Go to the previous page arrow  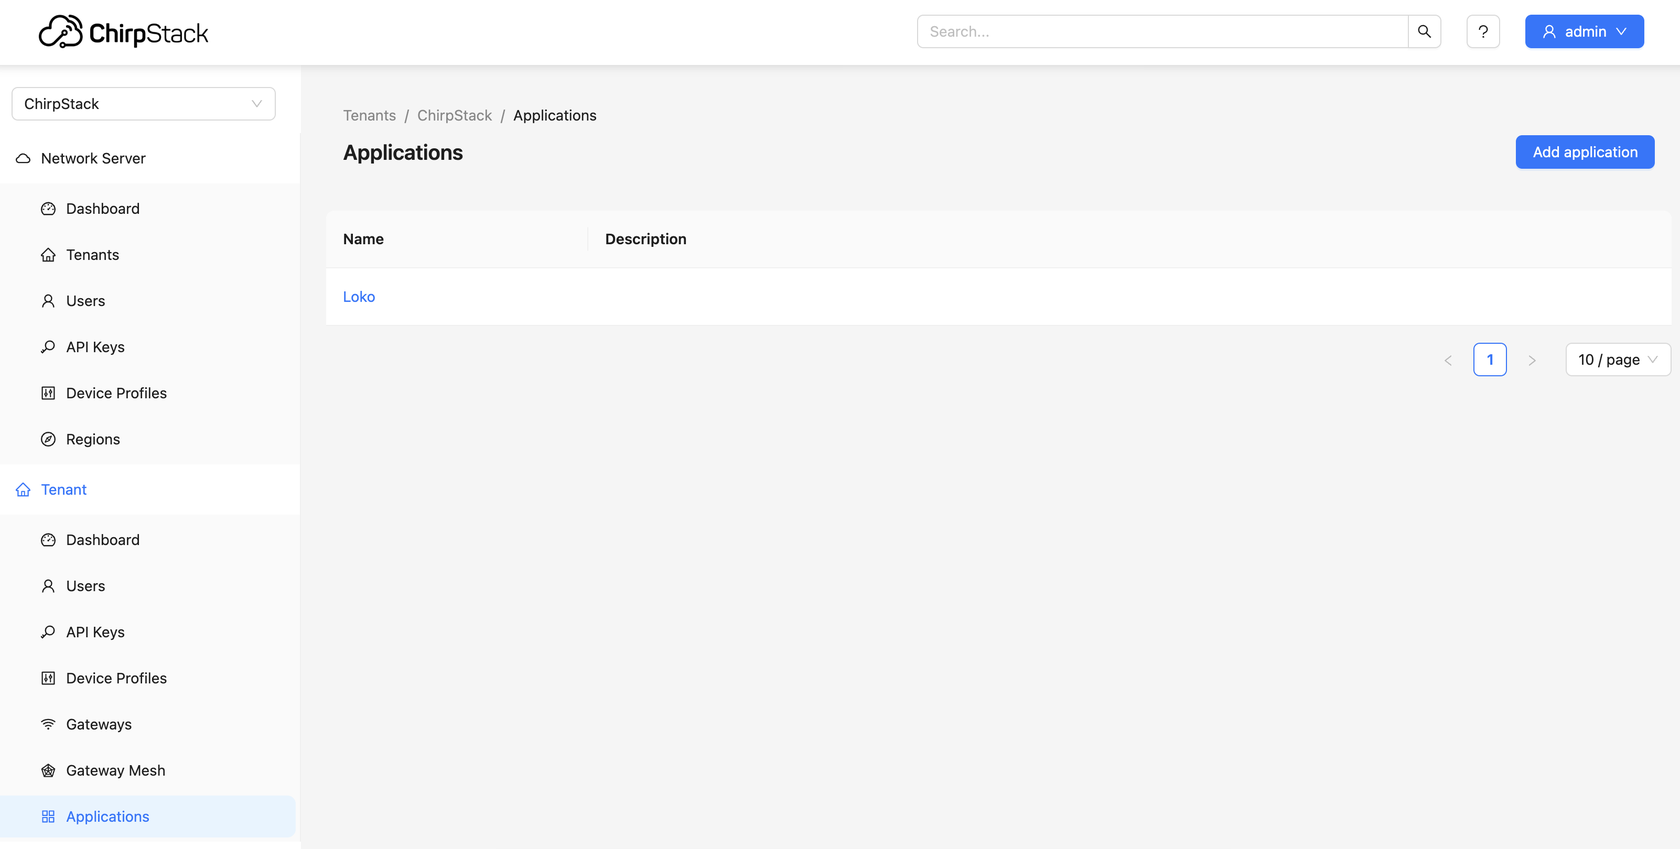(1448, 360)
